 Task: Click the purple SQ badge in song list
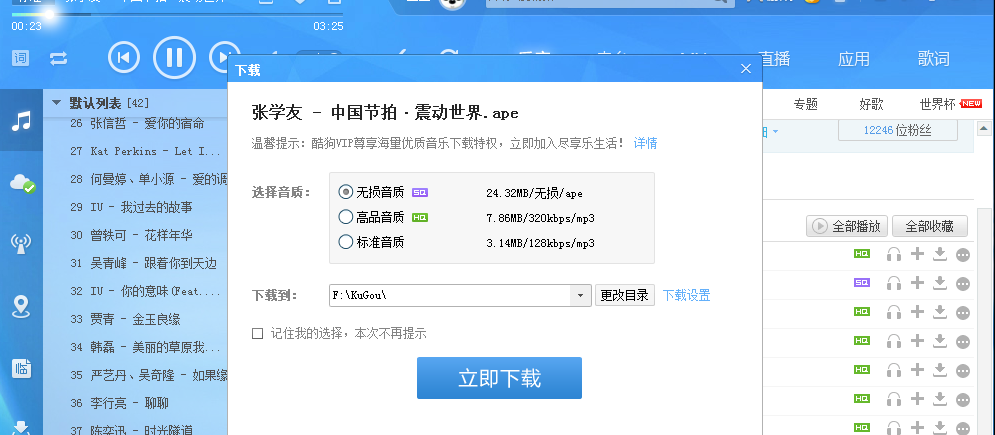coord(862,282)
